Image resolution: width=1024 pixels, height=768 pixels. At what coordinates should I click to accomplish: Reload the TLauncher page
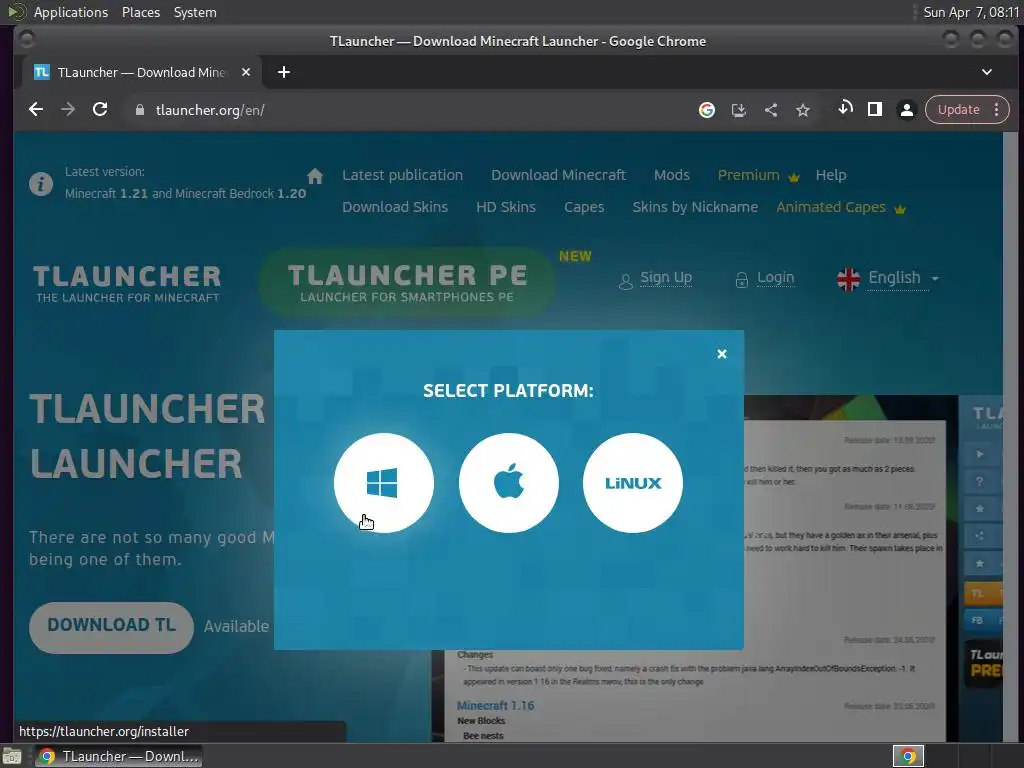pos(100,110)
